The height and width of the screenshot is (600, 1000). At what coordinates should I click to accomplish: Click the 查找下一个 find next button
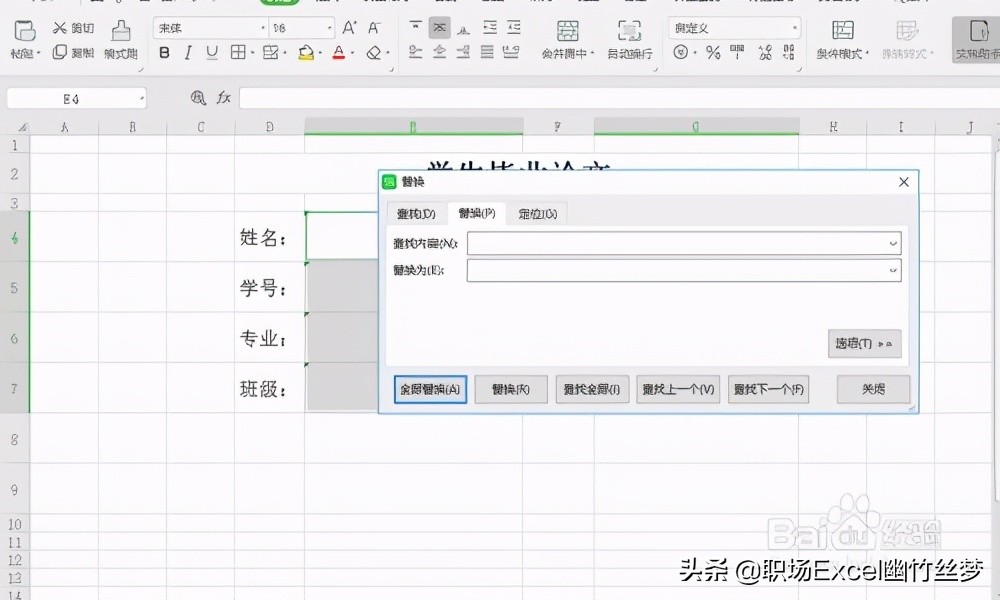(x=768, y=389)
